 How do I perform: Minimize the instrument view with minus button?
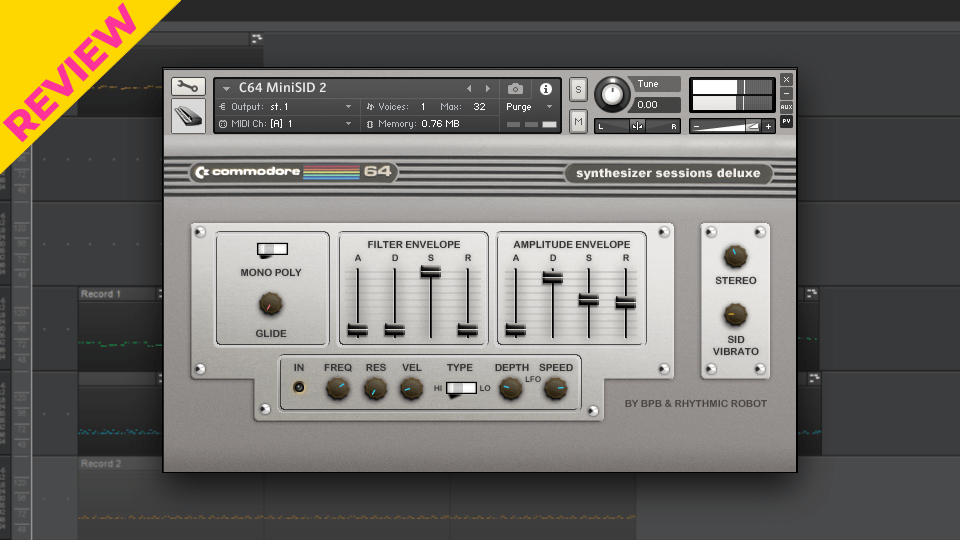click(787, 94)
